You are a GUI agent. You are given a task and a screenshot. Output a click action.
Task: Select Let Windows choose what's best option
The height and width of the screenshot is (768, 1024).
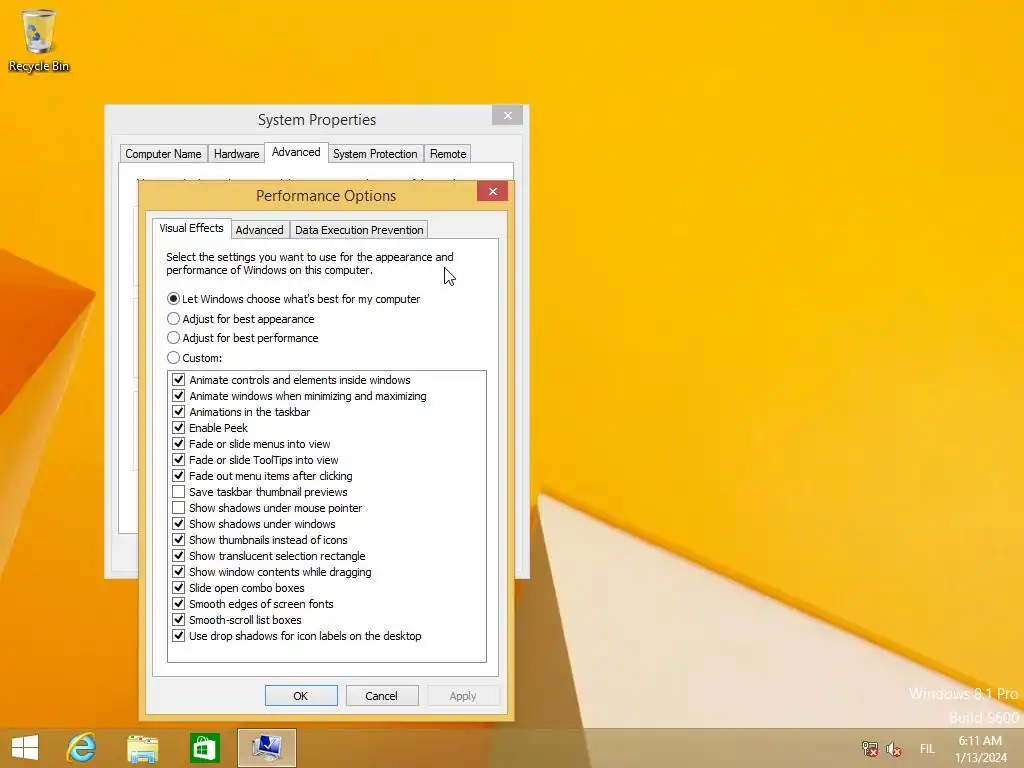tap(293, 299)
